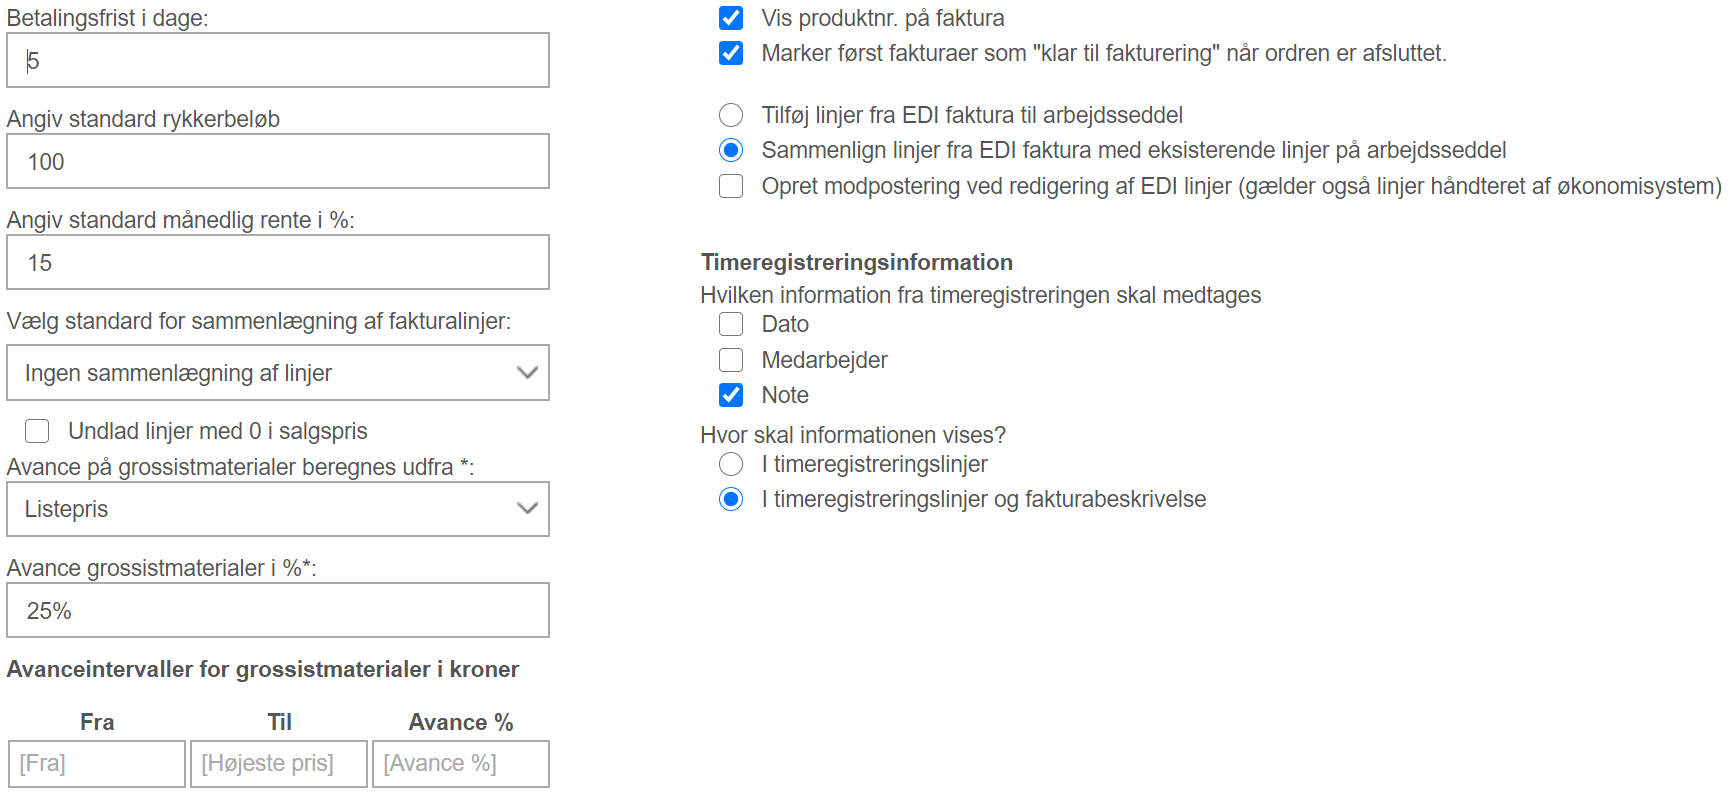Select Tilføj linjer fra EDI faktura til arbejdsseddel
1730x793 pixels.
731,115
